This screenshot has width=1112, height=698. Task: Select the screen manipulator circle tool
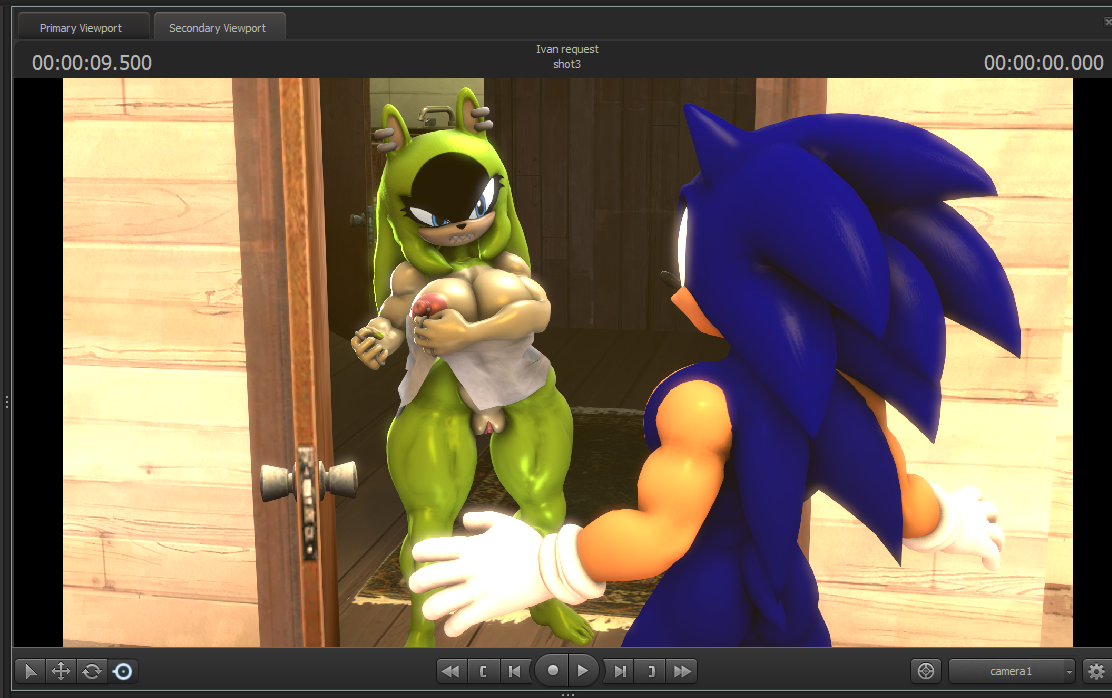click(x=123, y=671)
